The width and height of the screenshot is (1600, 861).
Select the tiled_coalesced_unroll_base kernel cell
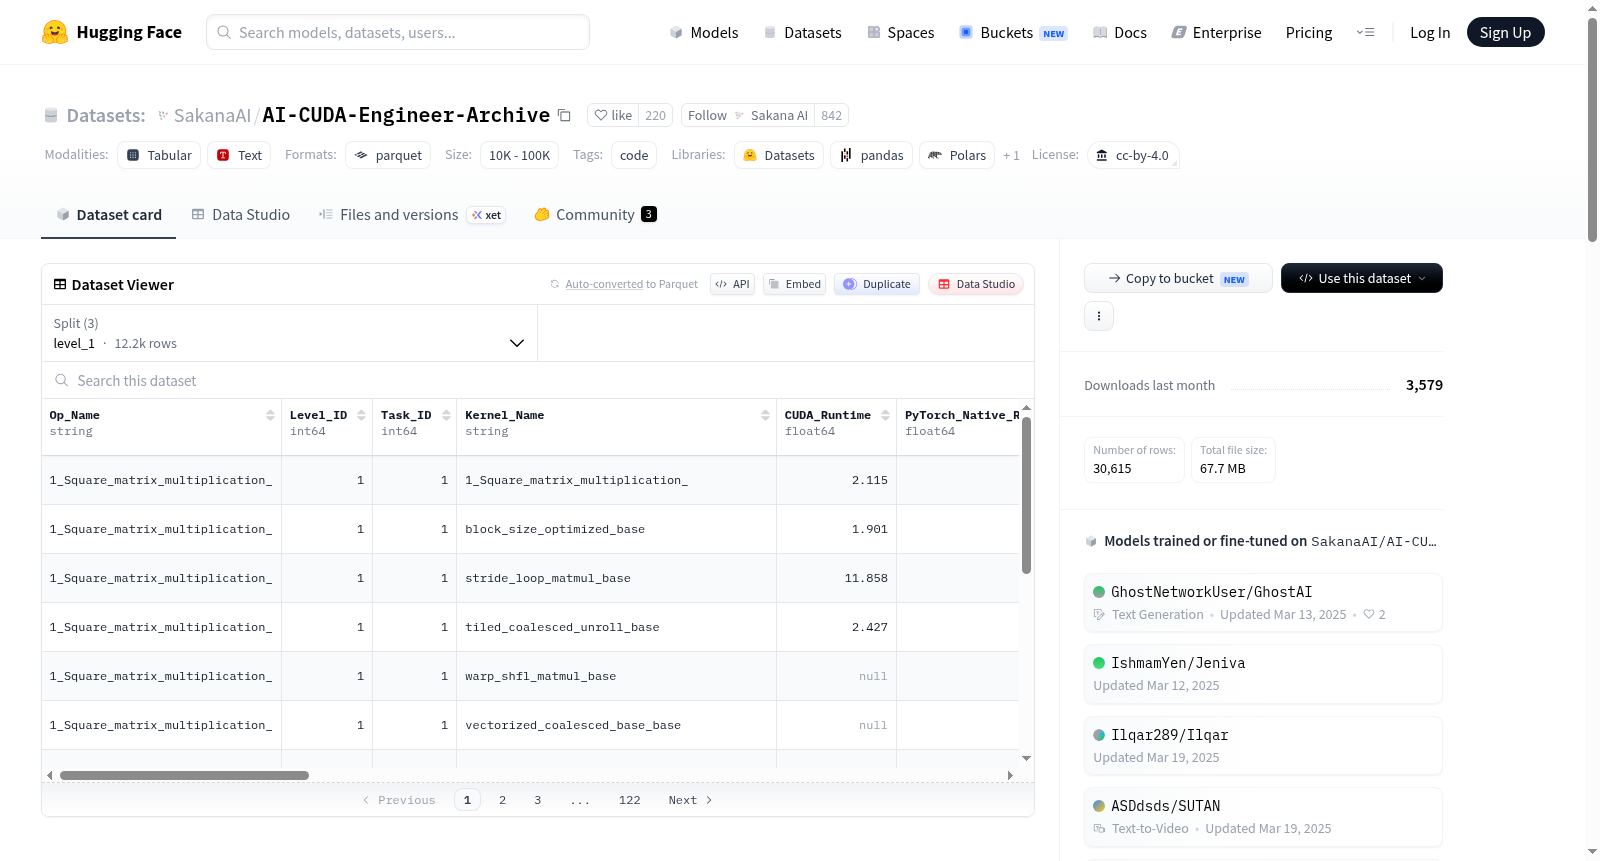pyautogui.click(x=616, y=627)
